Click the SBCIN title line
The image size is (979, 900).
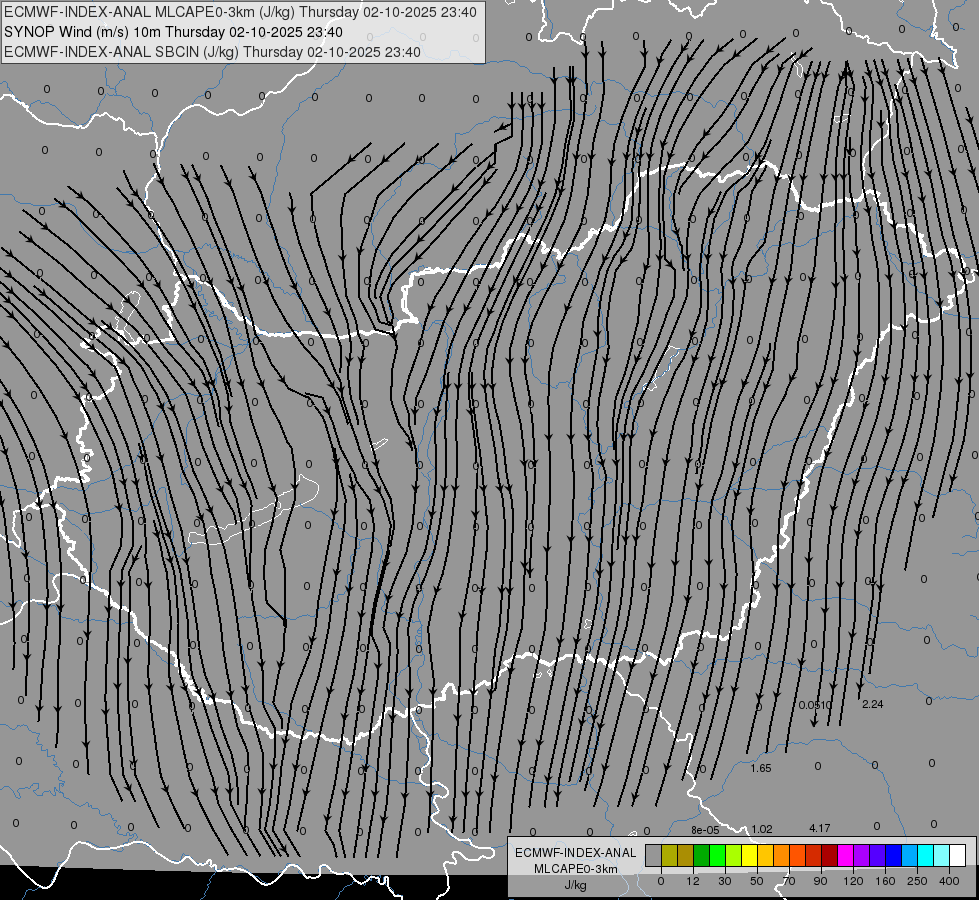[212, 52]
